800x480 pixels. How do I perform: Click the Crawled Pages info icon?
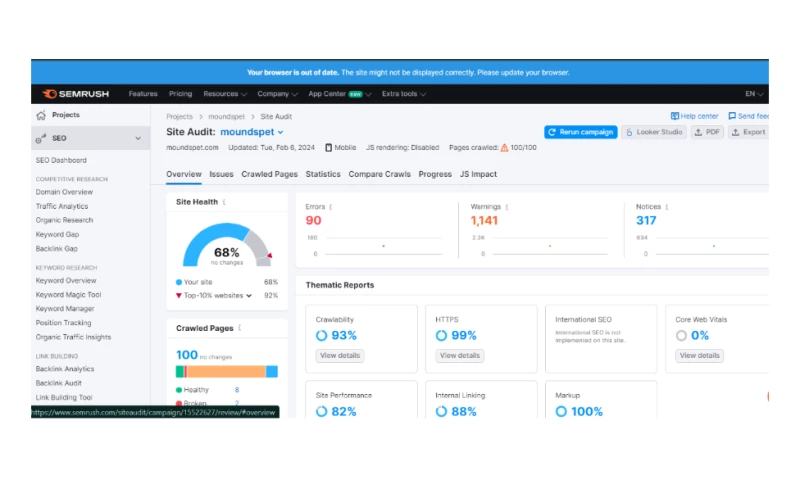click(240, 328)
